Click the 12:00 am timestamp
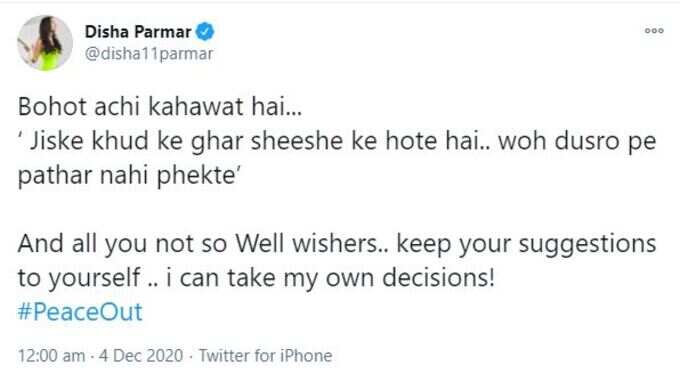This screenshot has width=680, height=373. [x=52, y=356]
